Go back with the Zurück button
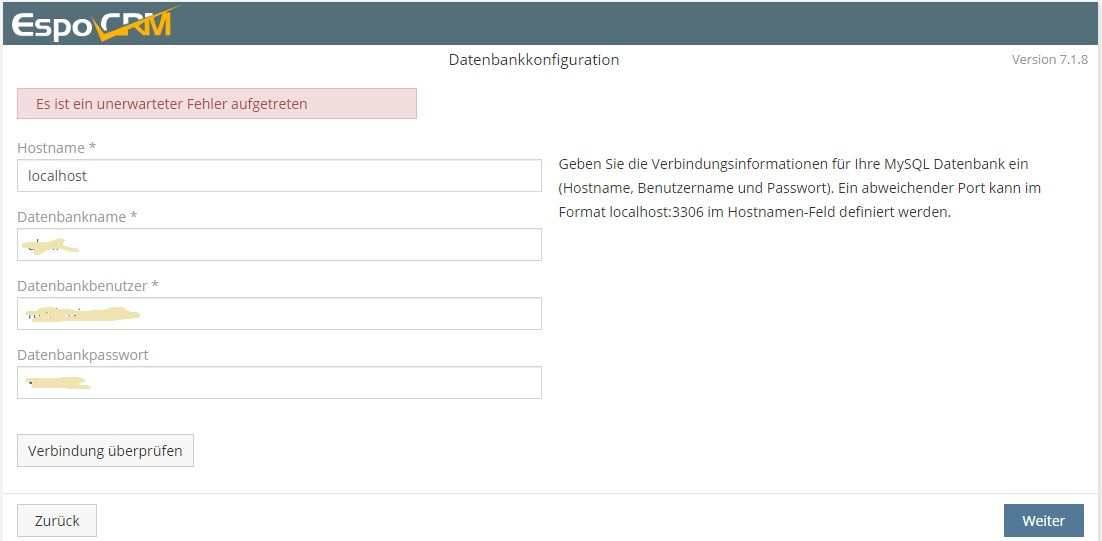 pyautogui.click(x=57, y=520)
